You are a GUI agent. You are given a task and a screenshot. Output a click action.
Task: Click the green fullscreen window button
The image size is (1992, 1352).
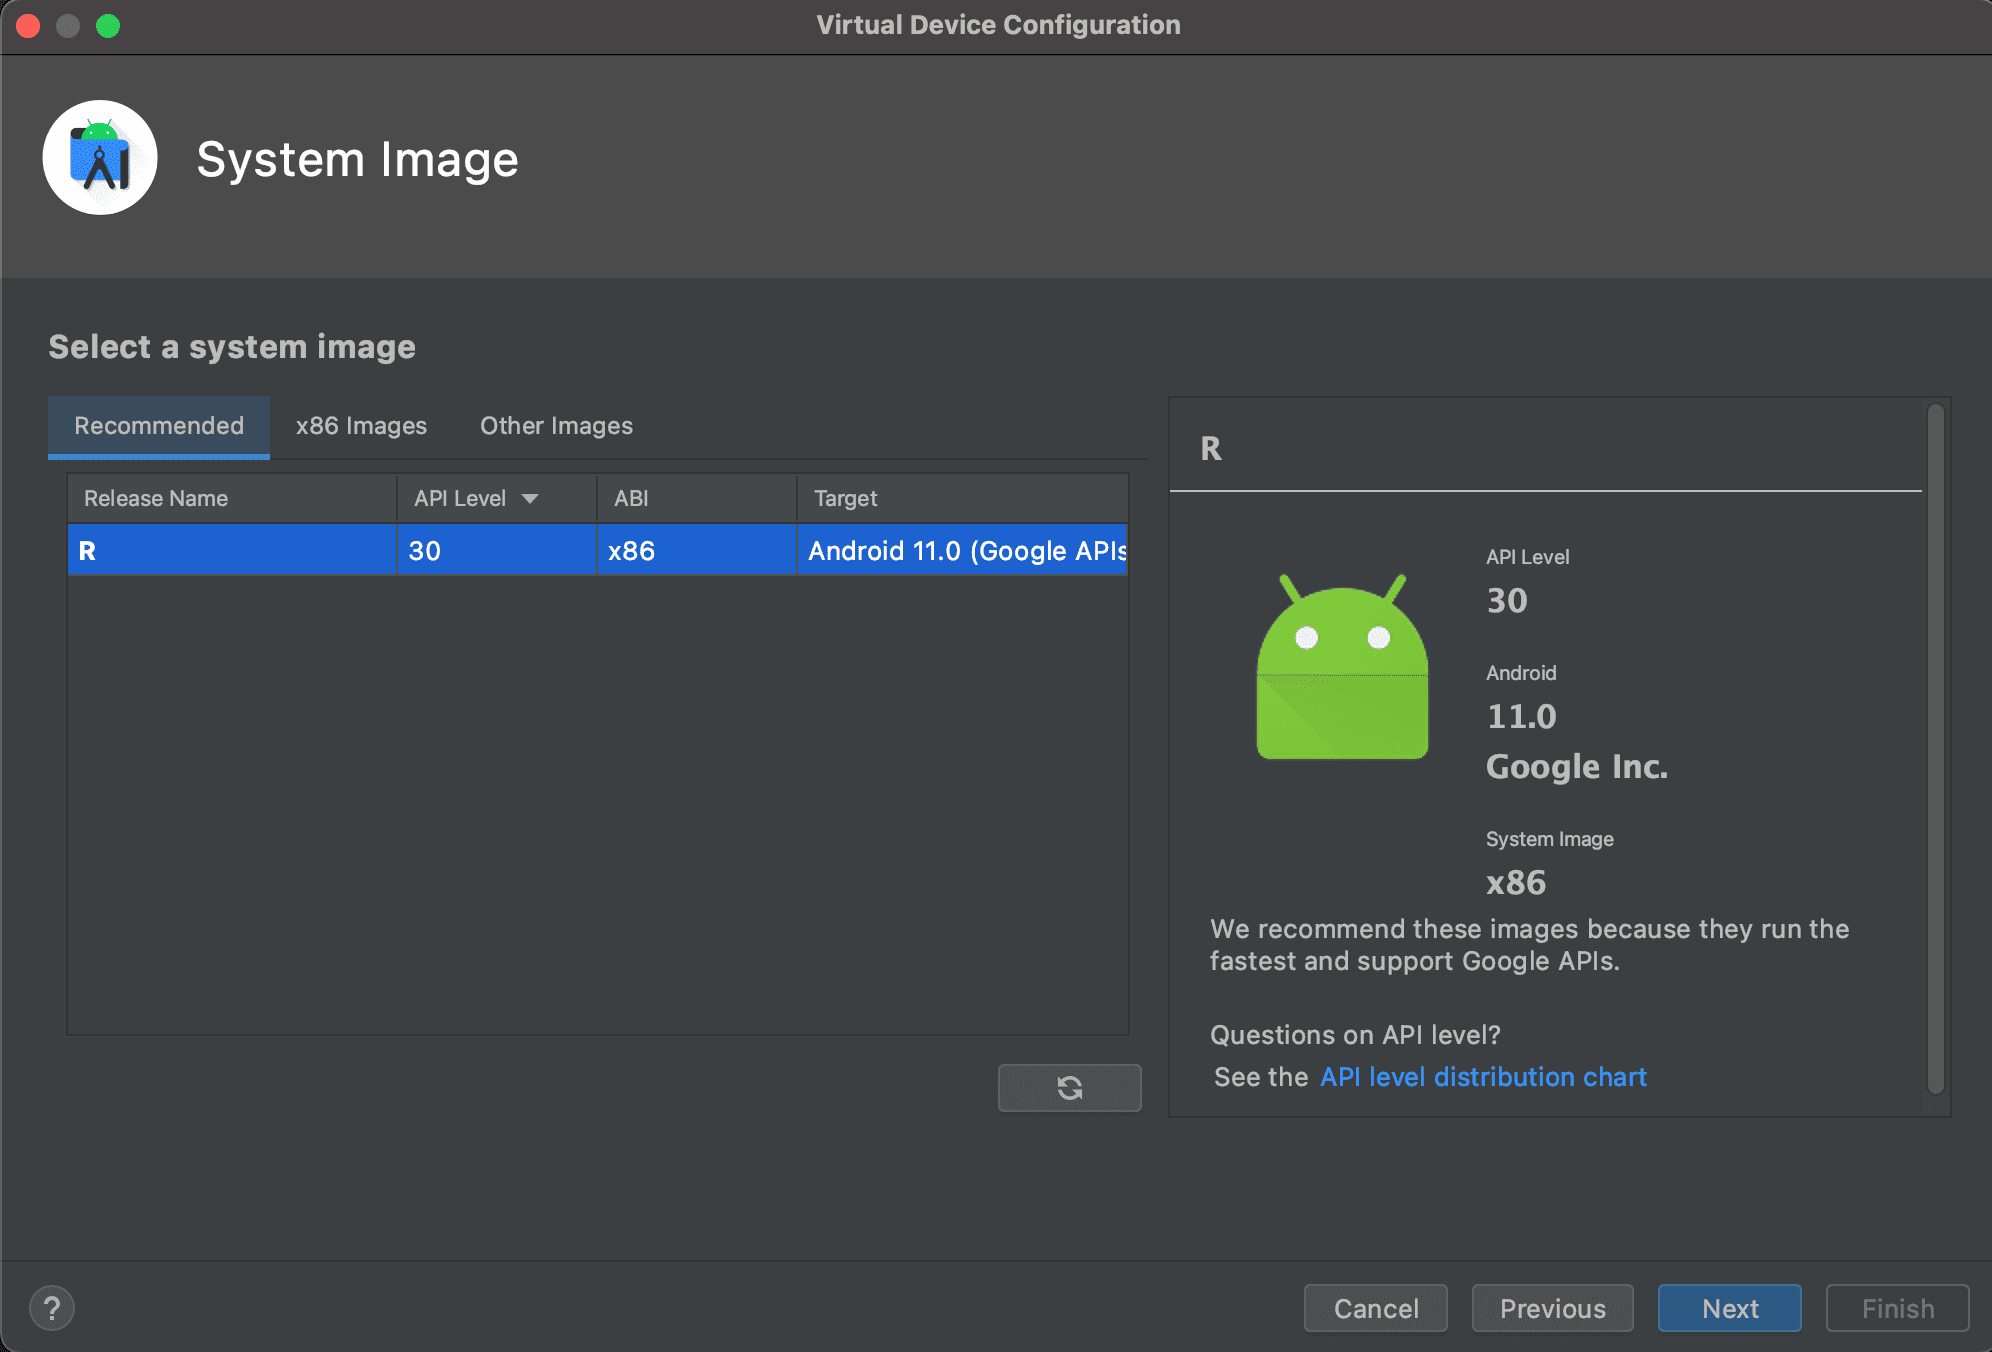108,26
